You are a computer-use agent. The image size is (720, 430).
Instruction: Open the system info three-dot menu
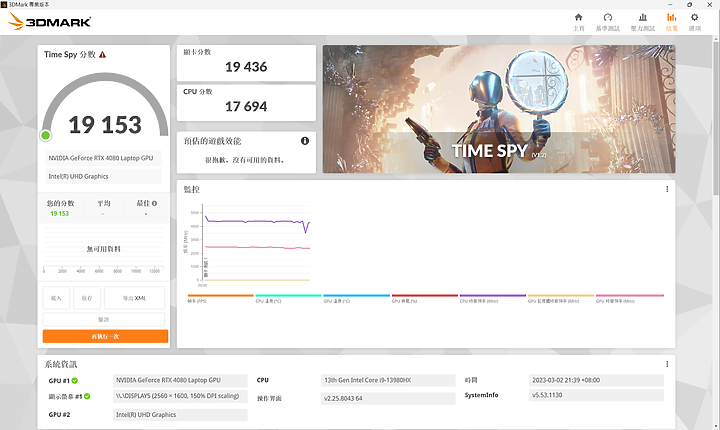[667, 364]
